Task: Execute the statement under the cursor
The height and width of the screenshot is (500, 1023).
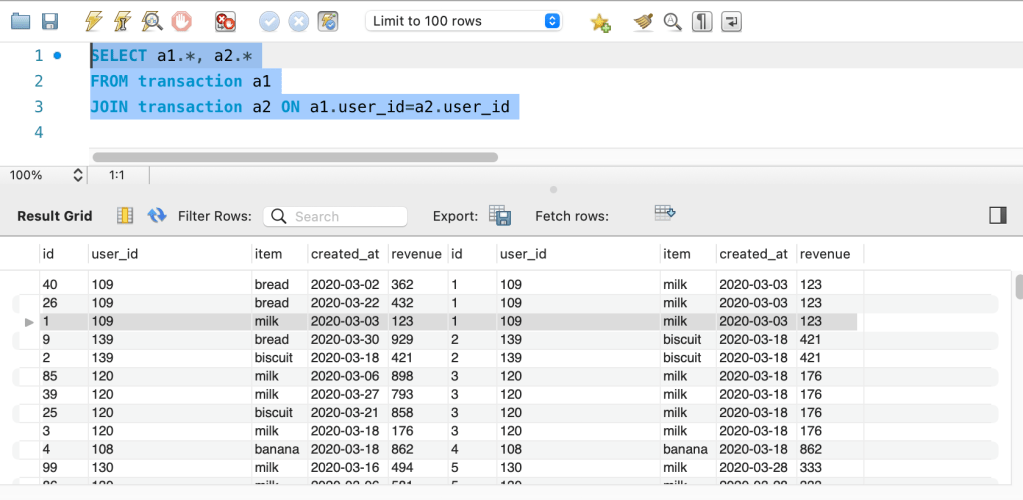Action: pyautogui.click(x=122, y=21)
